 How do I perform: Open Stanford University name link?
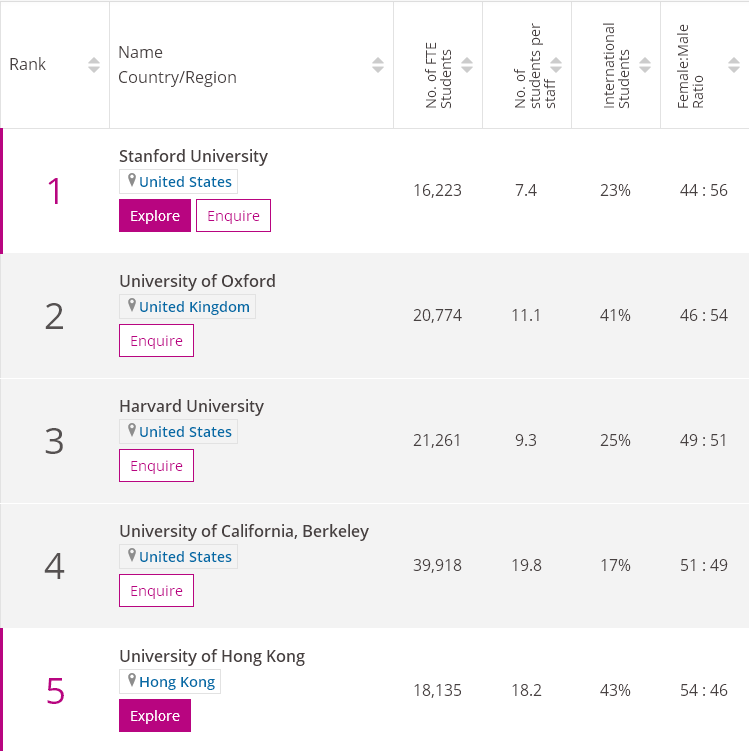pos(193,156)
